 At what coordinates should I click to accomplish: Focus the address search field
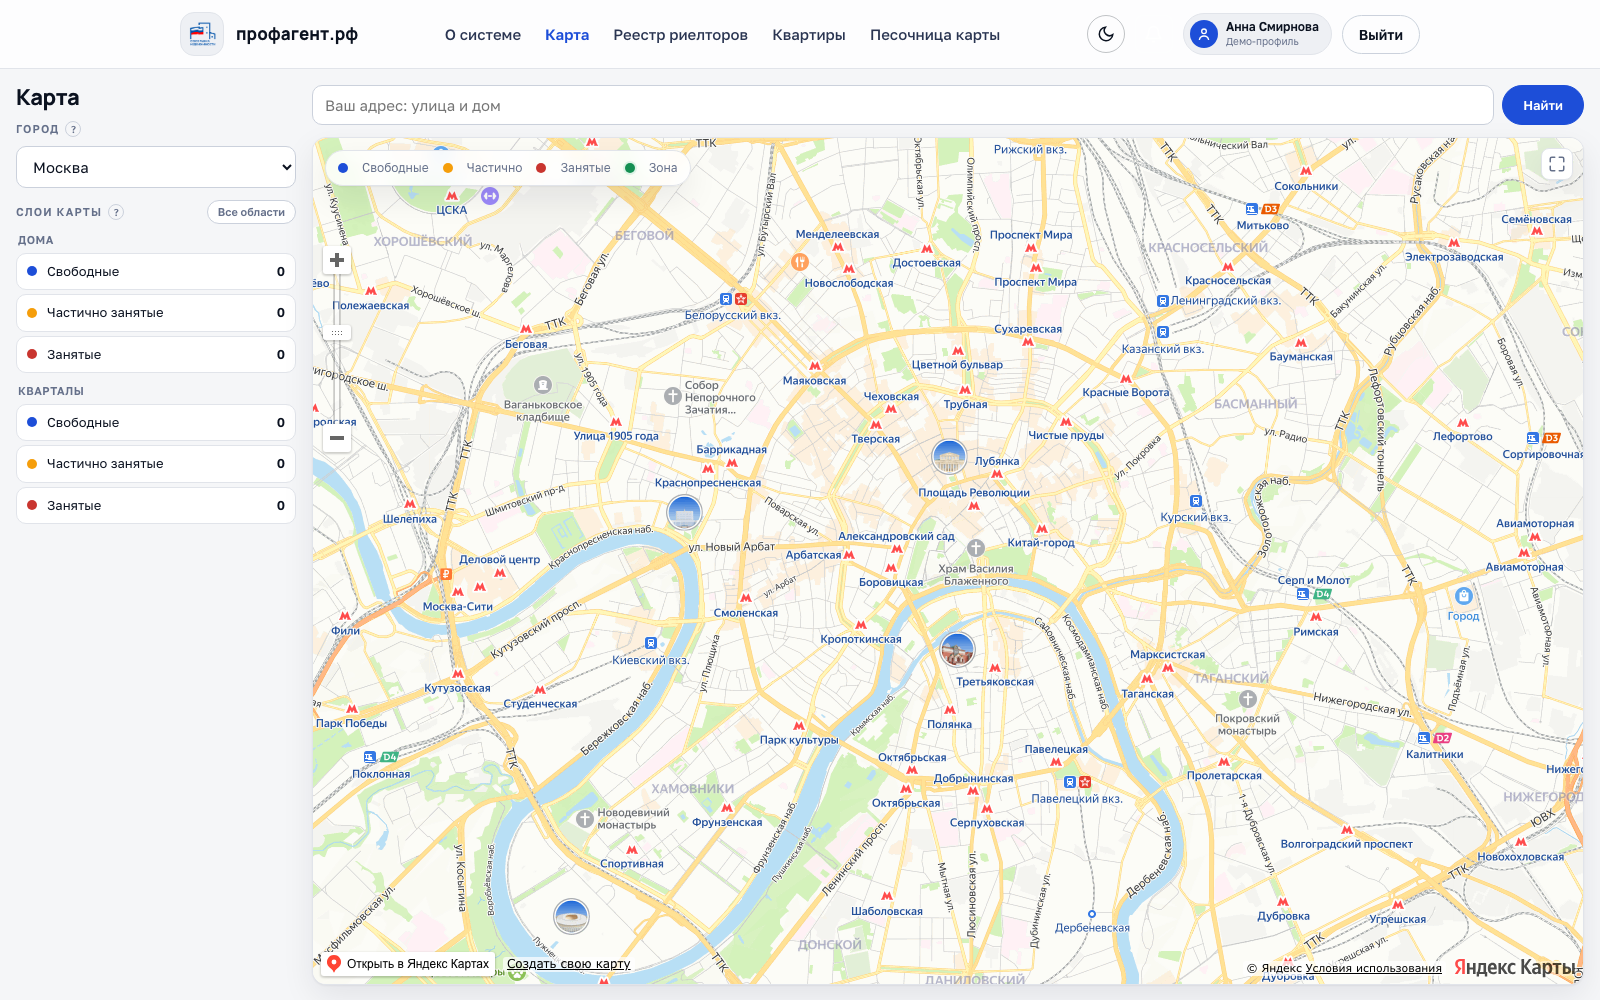[903, 105]
